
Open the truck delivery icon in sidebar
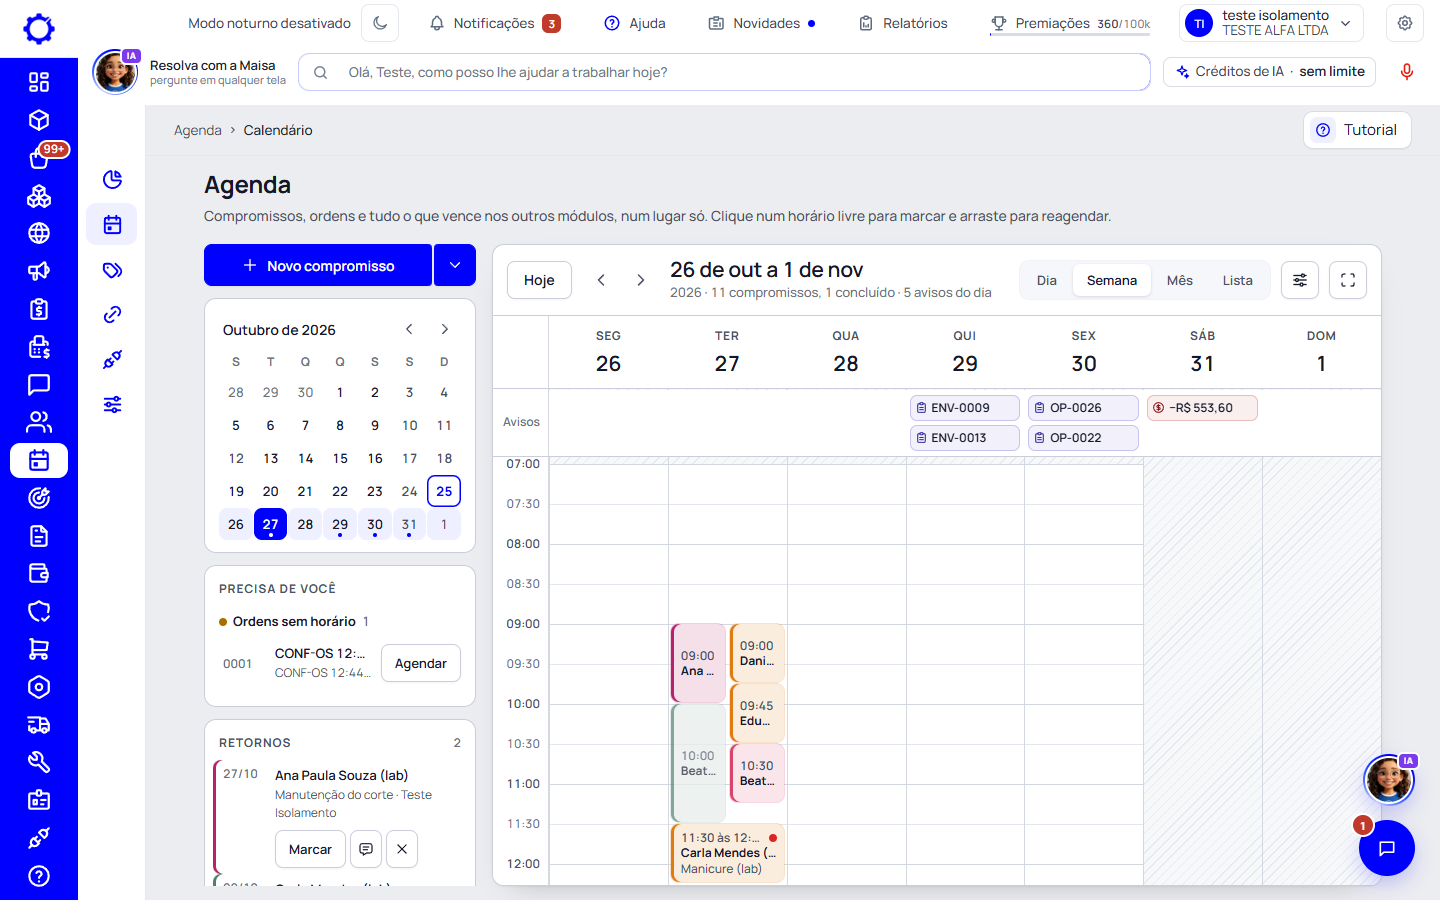click(x=39, y=725)
